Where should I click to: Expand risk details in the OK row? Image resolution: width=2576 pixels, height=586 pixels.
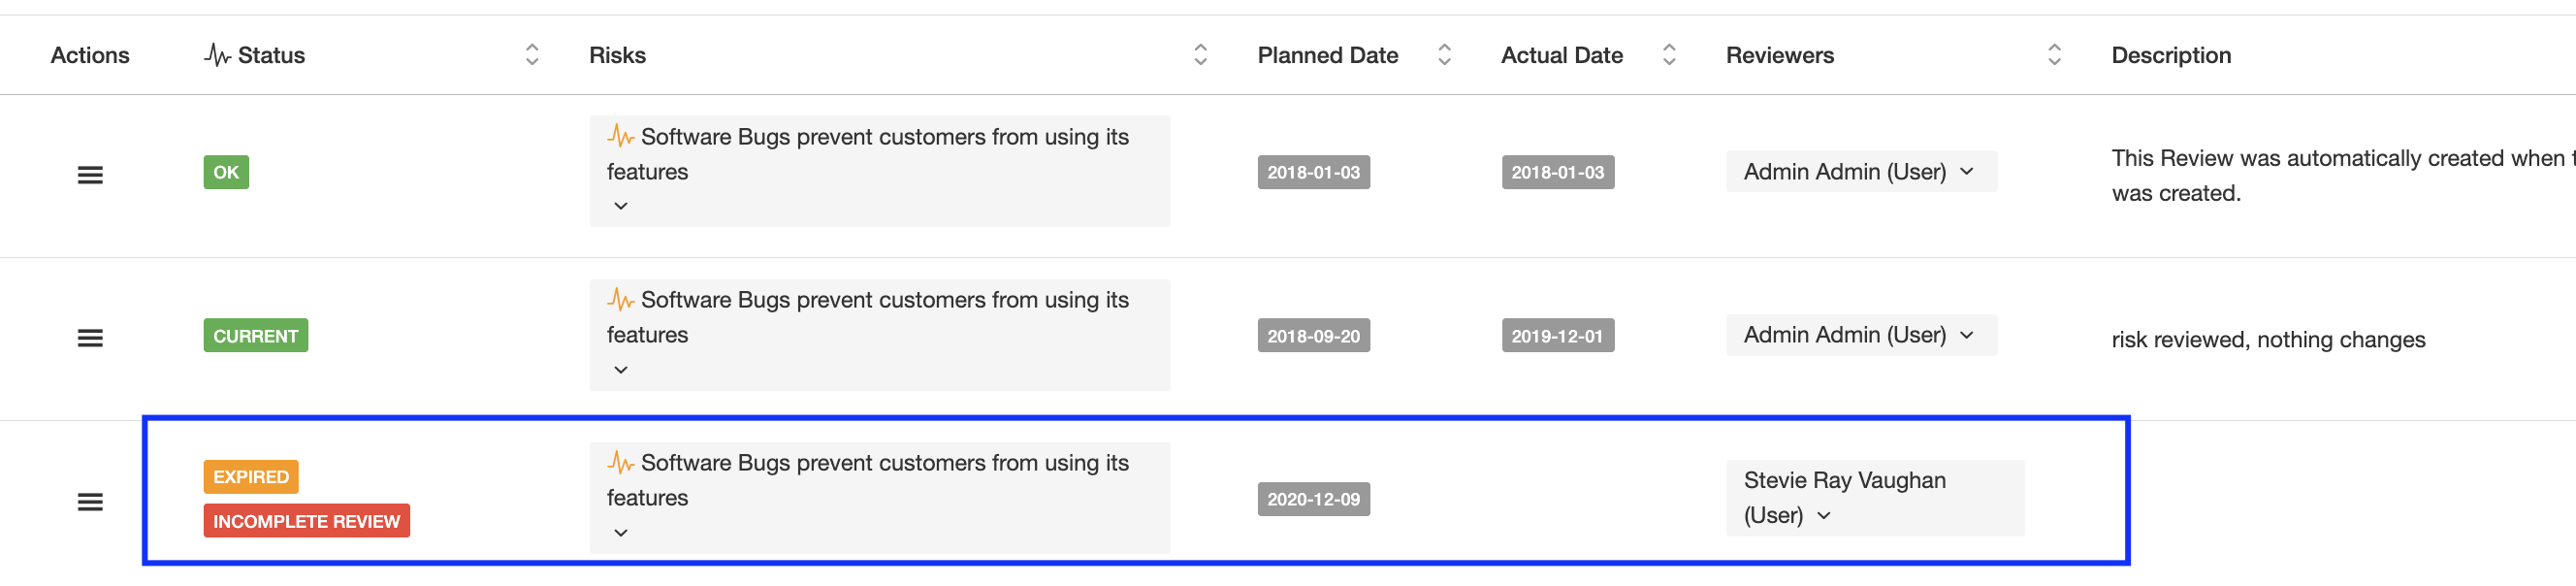(621, 206)
